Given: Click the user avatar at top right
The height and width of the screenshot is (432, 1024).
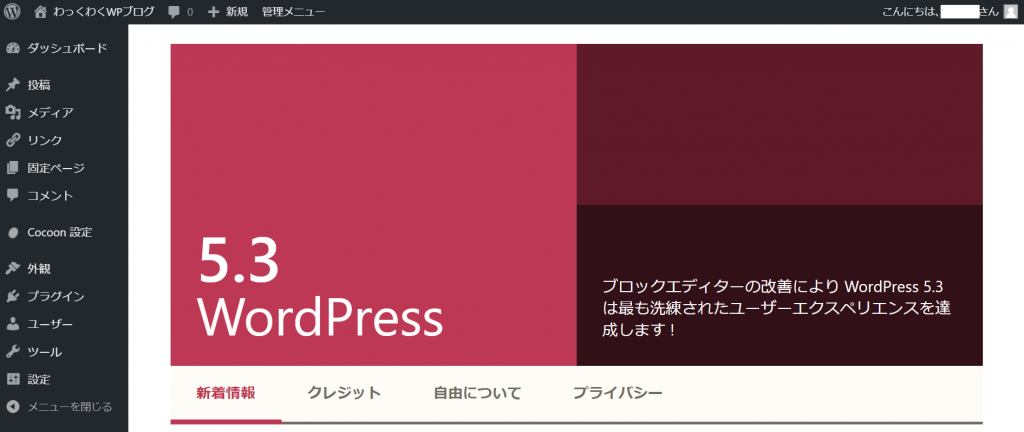Looking at the screenshot, I should point(1010,11).
